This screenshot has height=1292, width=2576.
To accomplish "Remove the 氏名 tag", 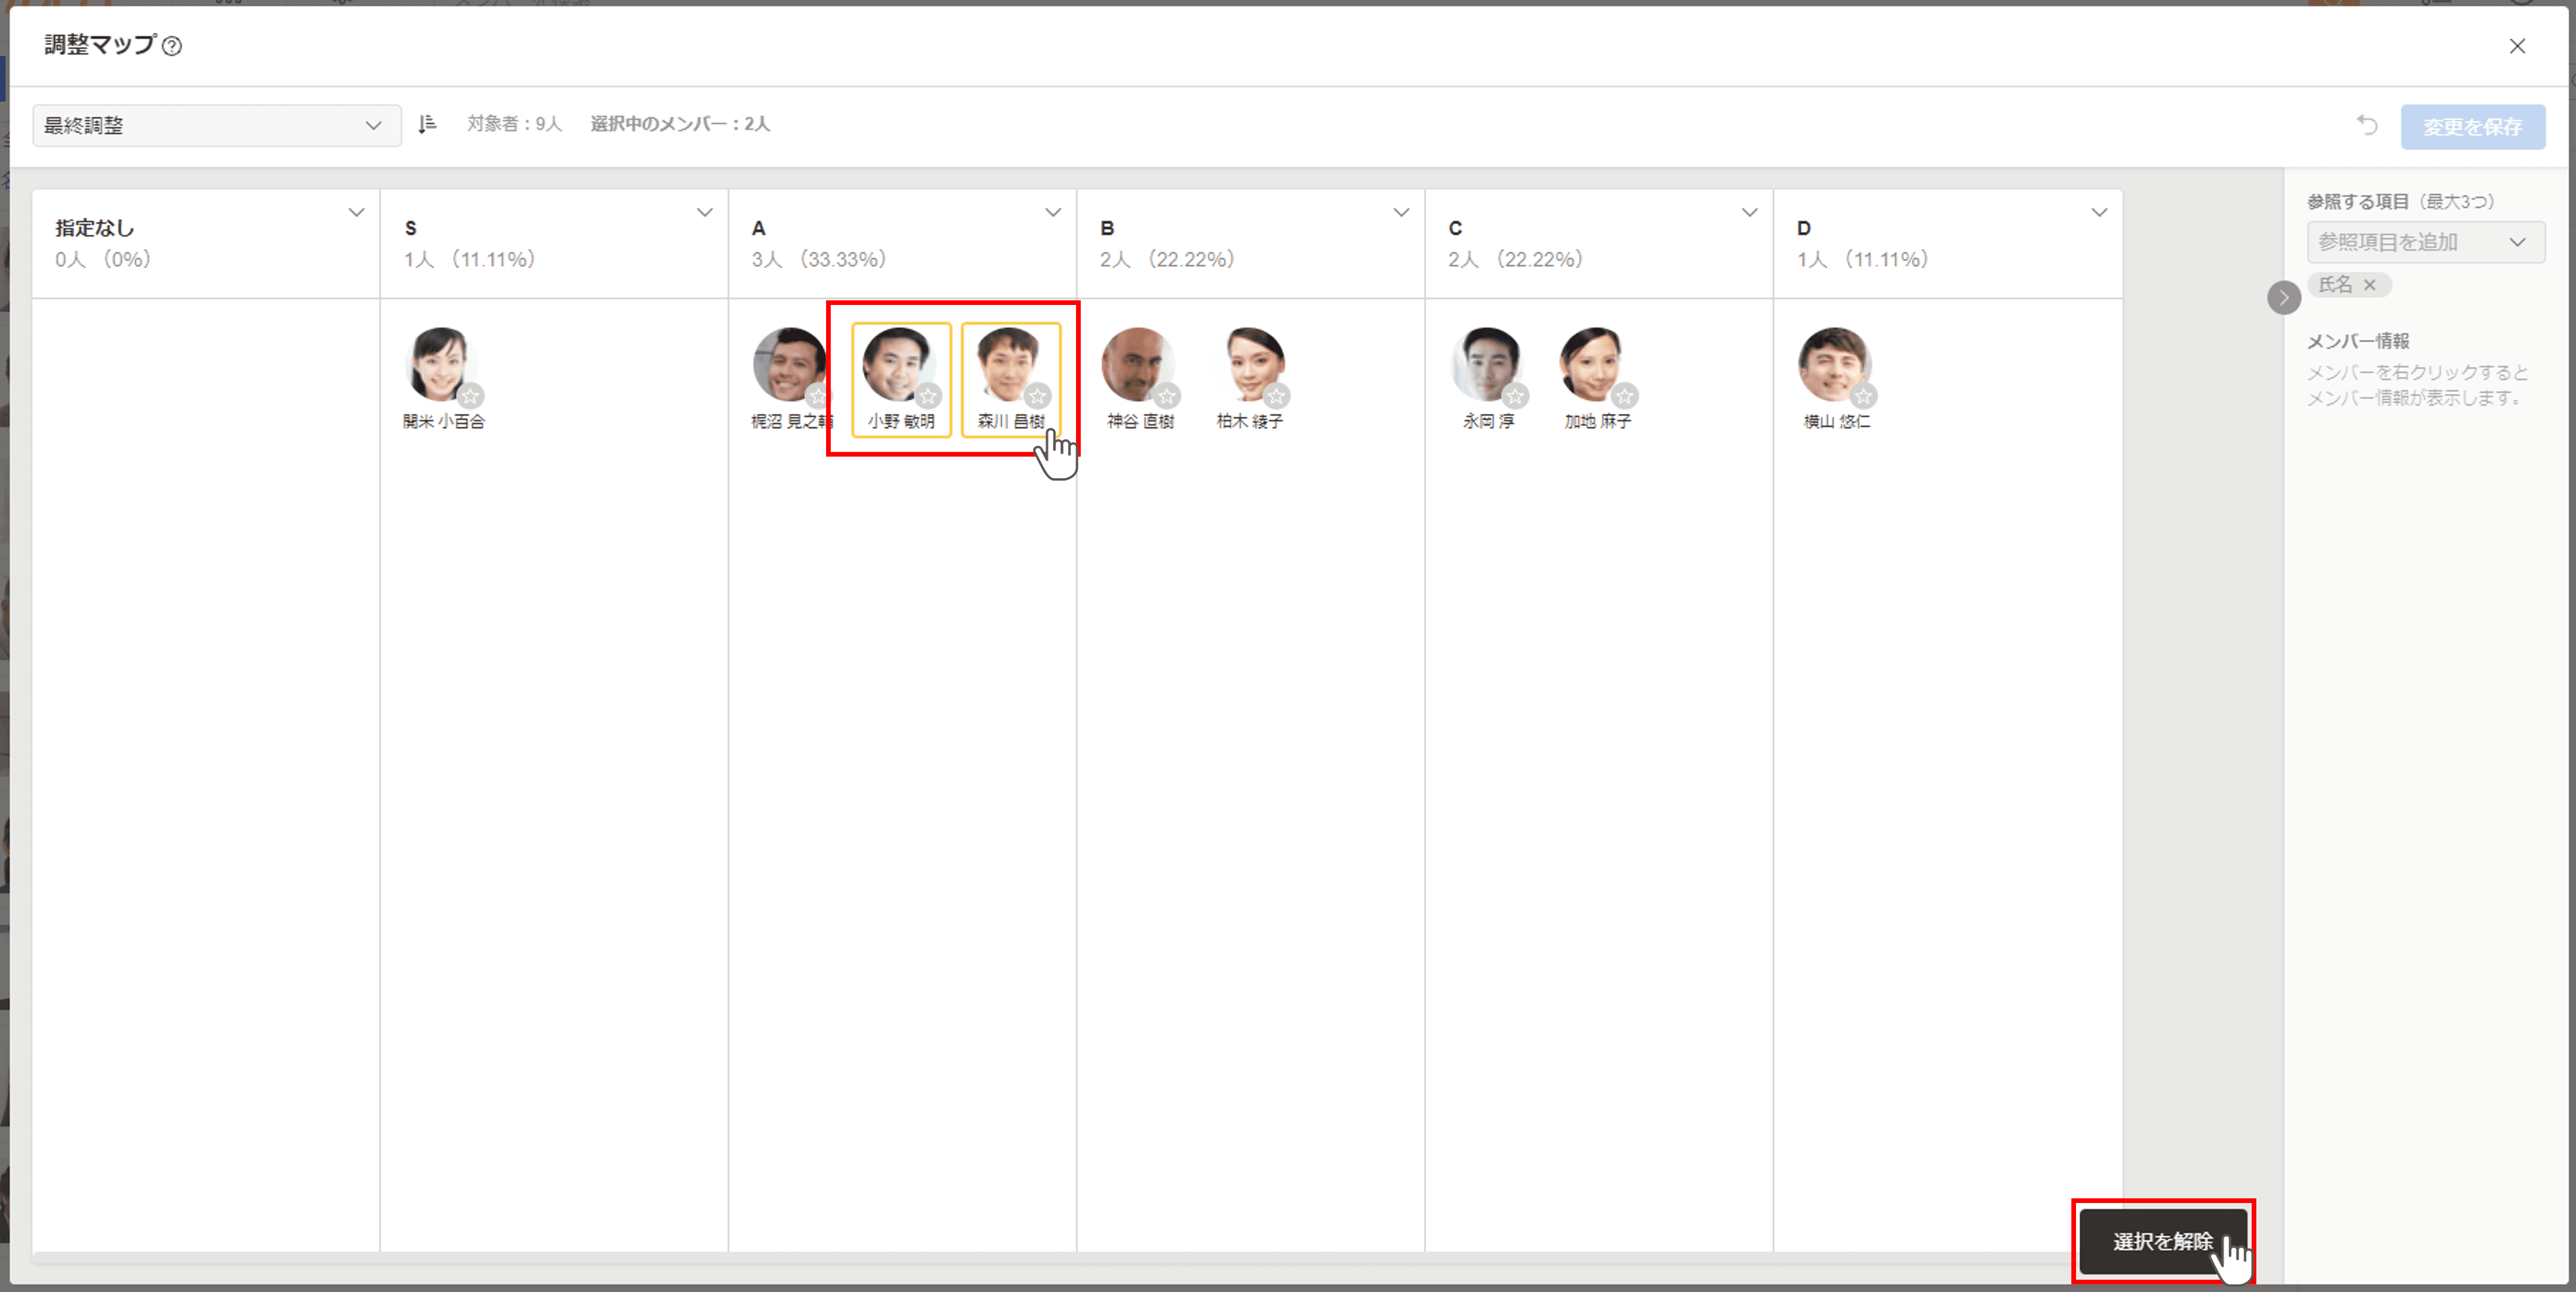I will point(2369,285).
